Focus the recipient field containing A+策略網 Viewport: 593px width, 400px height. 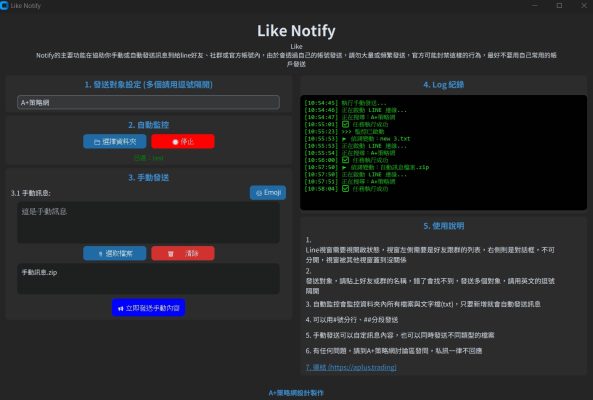click(148, 102)
